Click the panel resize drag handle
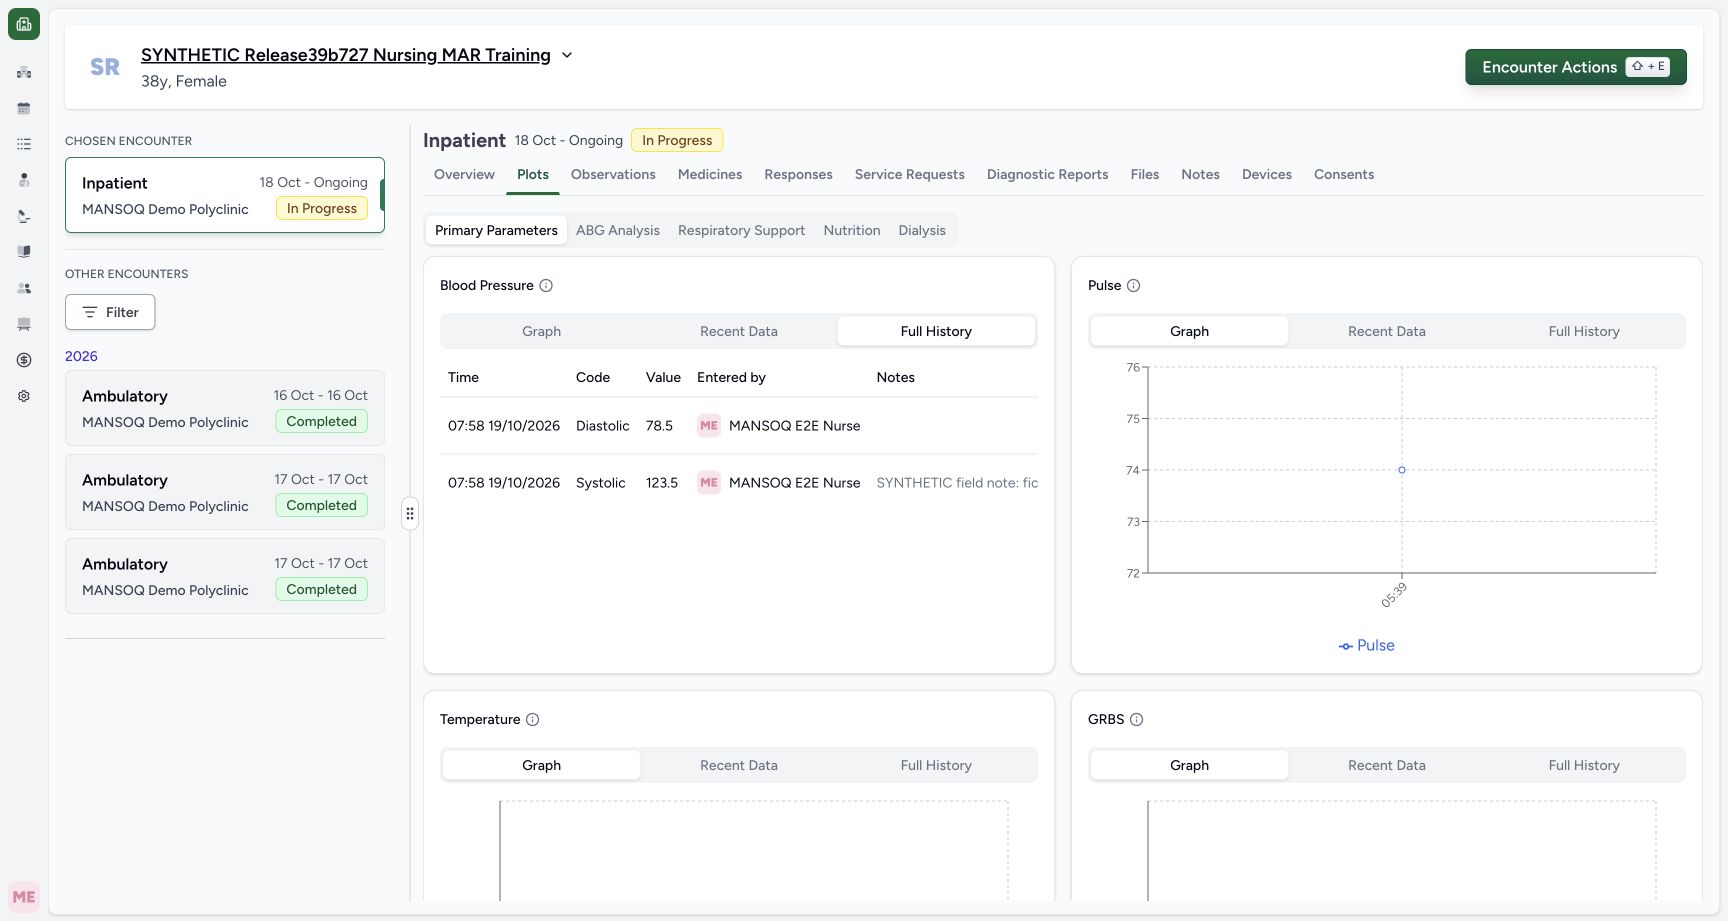The width and height of the screenshot is (1728, 921). pyautogui.click(x=410, y=513)
